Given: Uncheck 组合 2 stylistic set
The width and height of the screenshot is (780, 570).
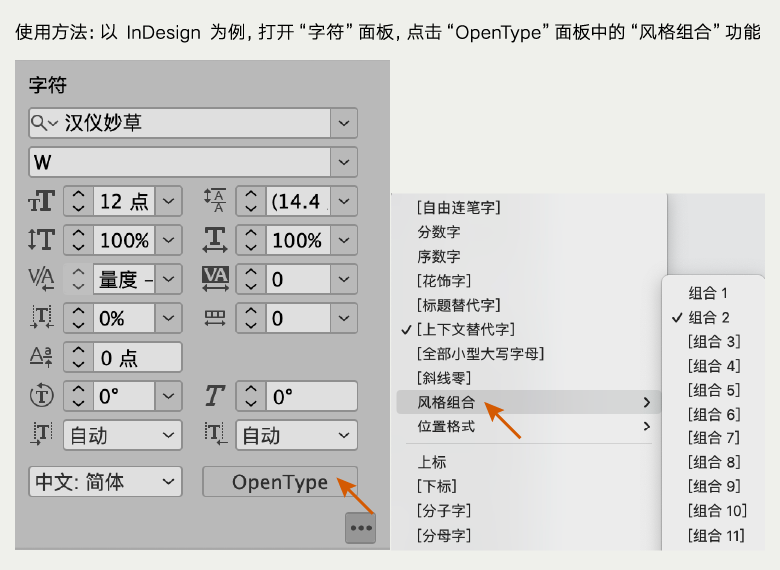Looking at the screenshot, I should [709, 317].
